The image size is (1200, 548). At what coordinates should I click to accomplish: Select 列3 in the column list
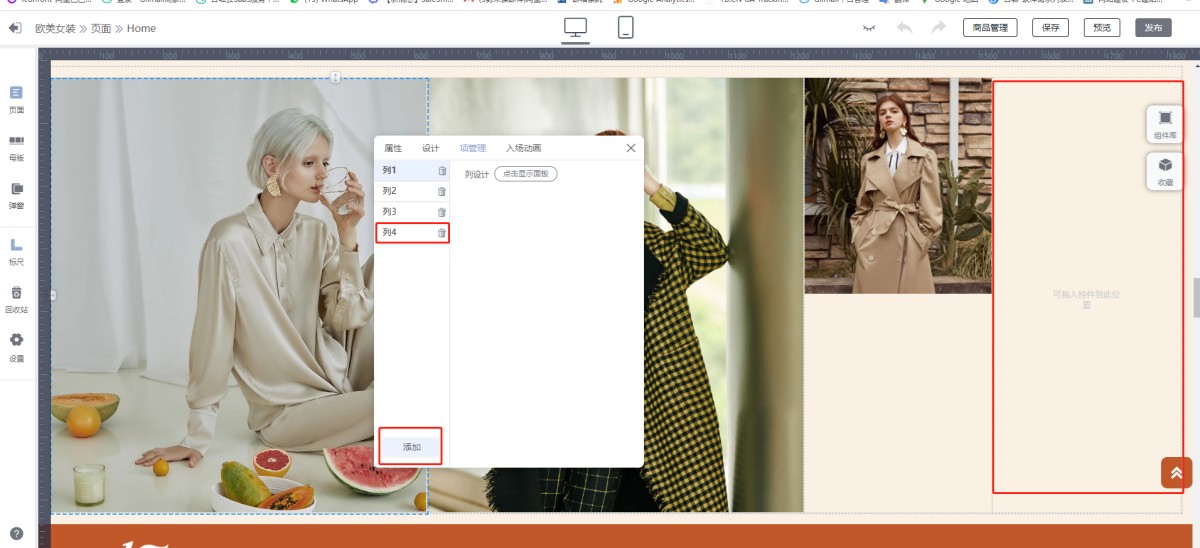(x=390, y=212)
